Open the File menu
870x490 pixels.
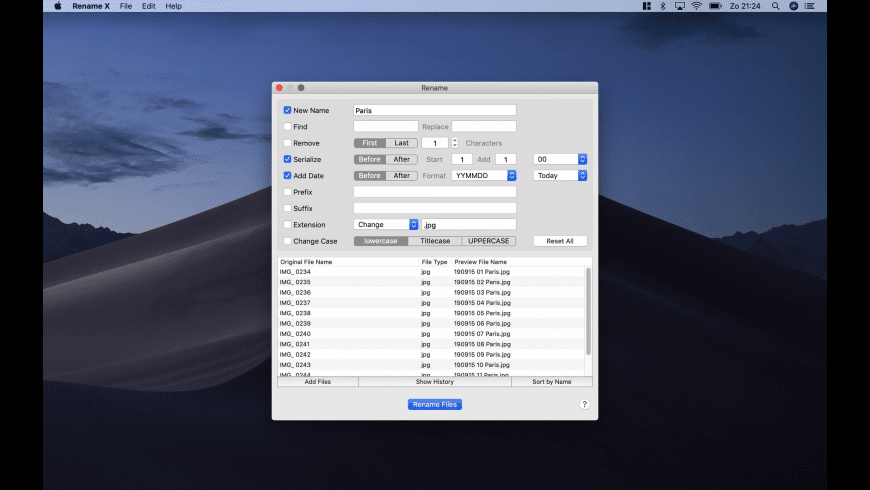[x=126, y=6]
